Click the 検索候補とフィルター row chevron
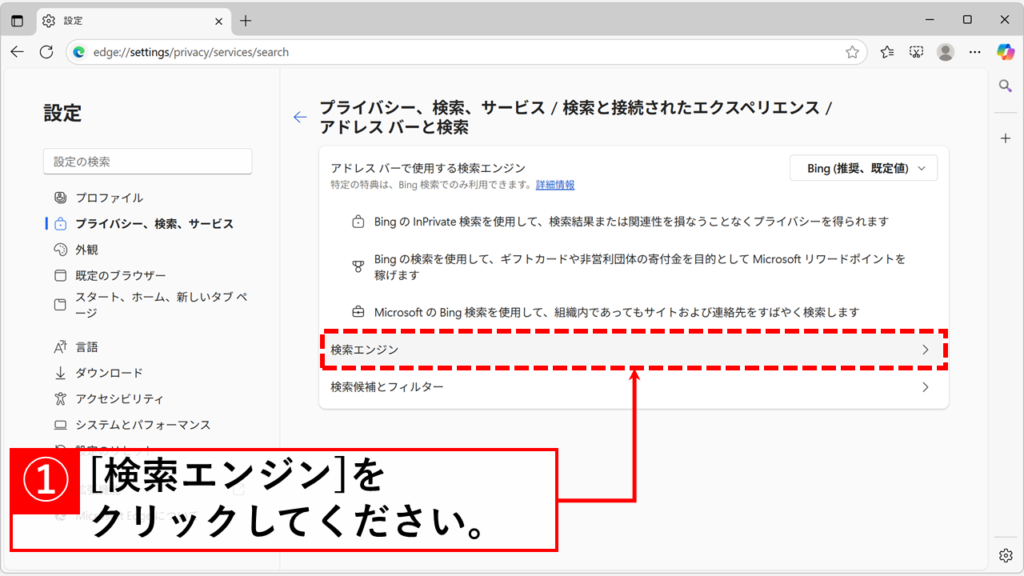 pyautogui.click(x=925, y=387)
